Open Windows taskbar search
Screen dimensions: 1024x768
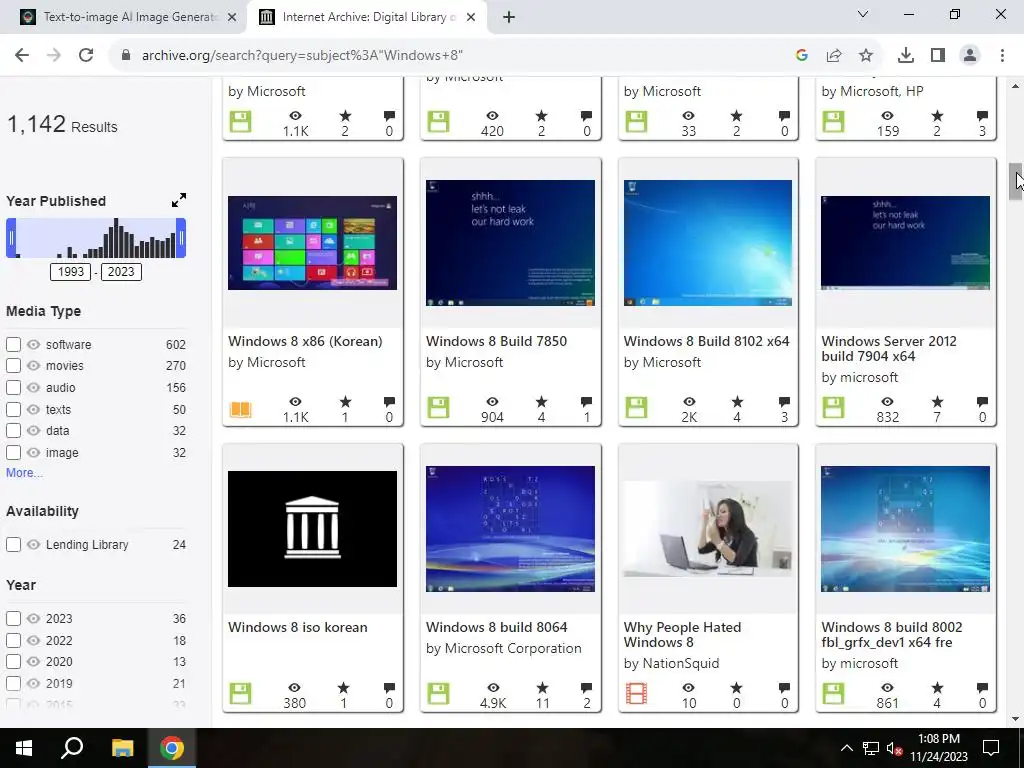click(72, 748)
